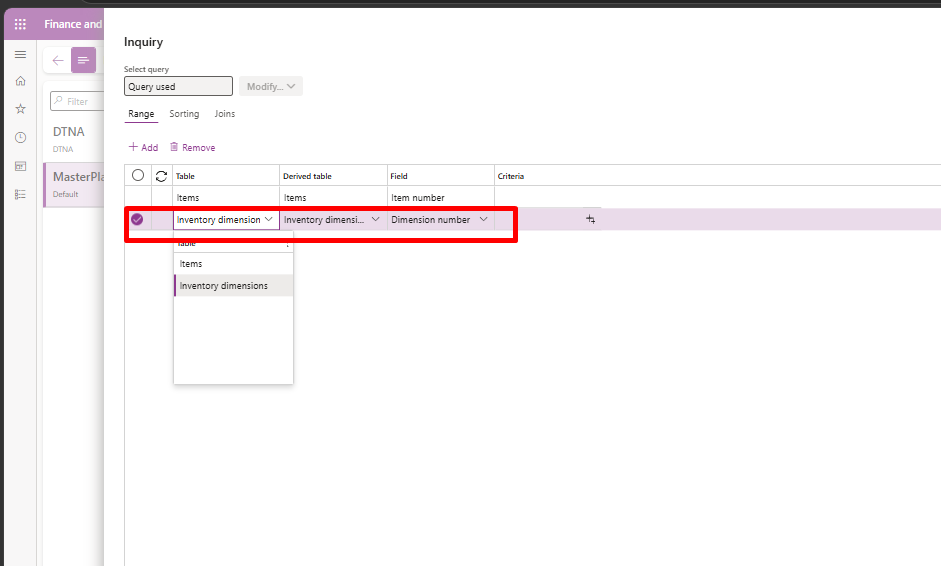Open the Workspaces icon in sidebar
Viewport: 941px width, 566px height.
[20, 166]
